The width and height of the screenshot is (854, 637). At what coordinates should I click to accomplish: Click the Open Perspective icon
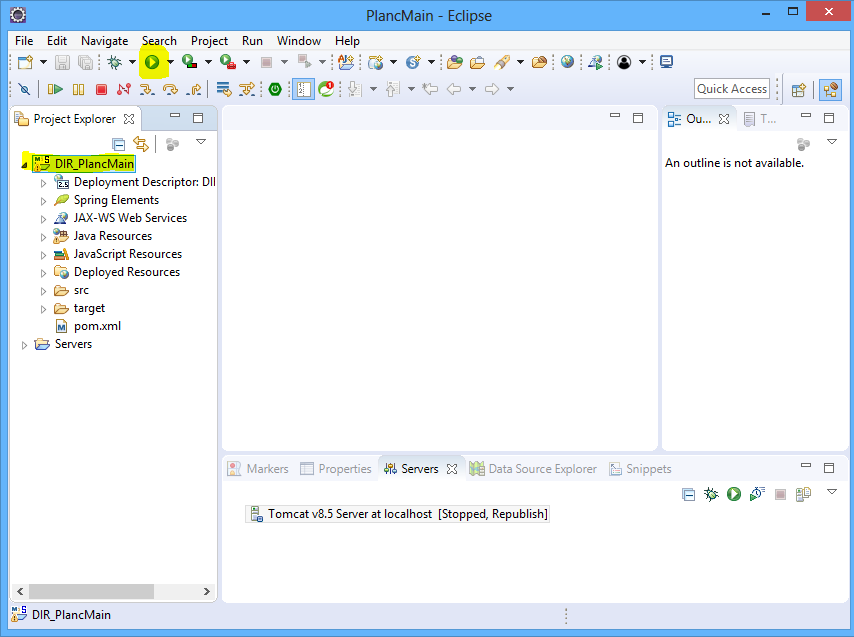799,89
